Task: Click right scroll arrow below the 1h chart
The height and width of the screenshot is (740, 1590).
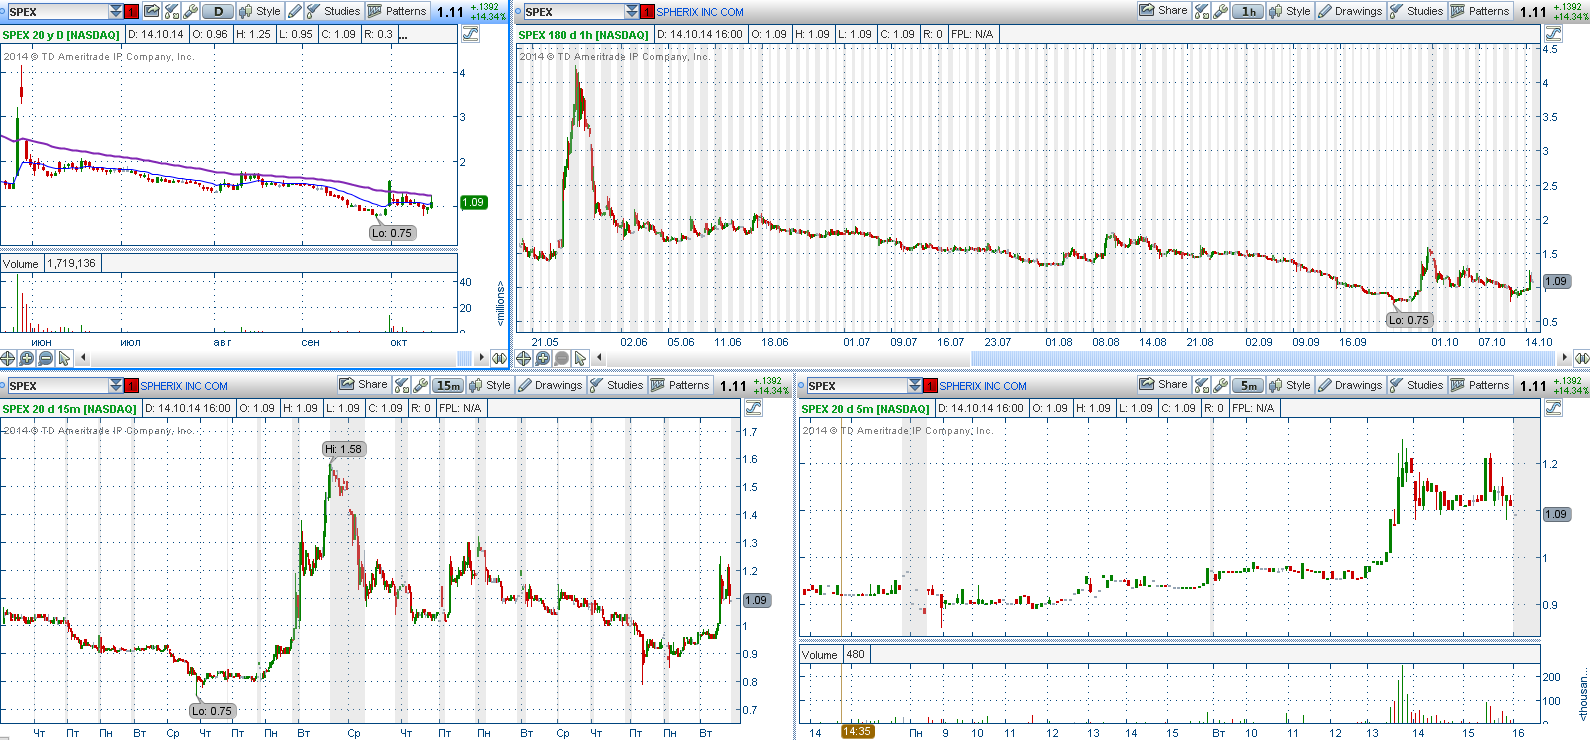Action: (1565, 358)
